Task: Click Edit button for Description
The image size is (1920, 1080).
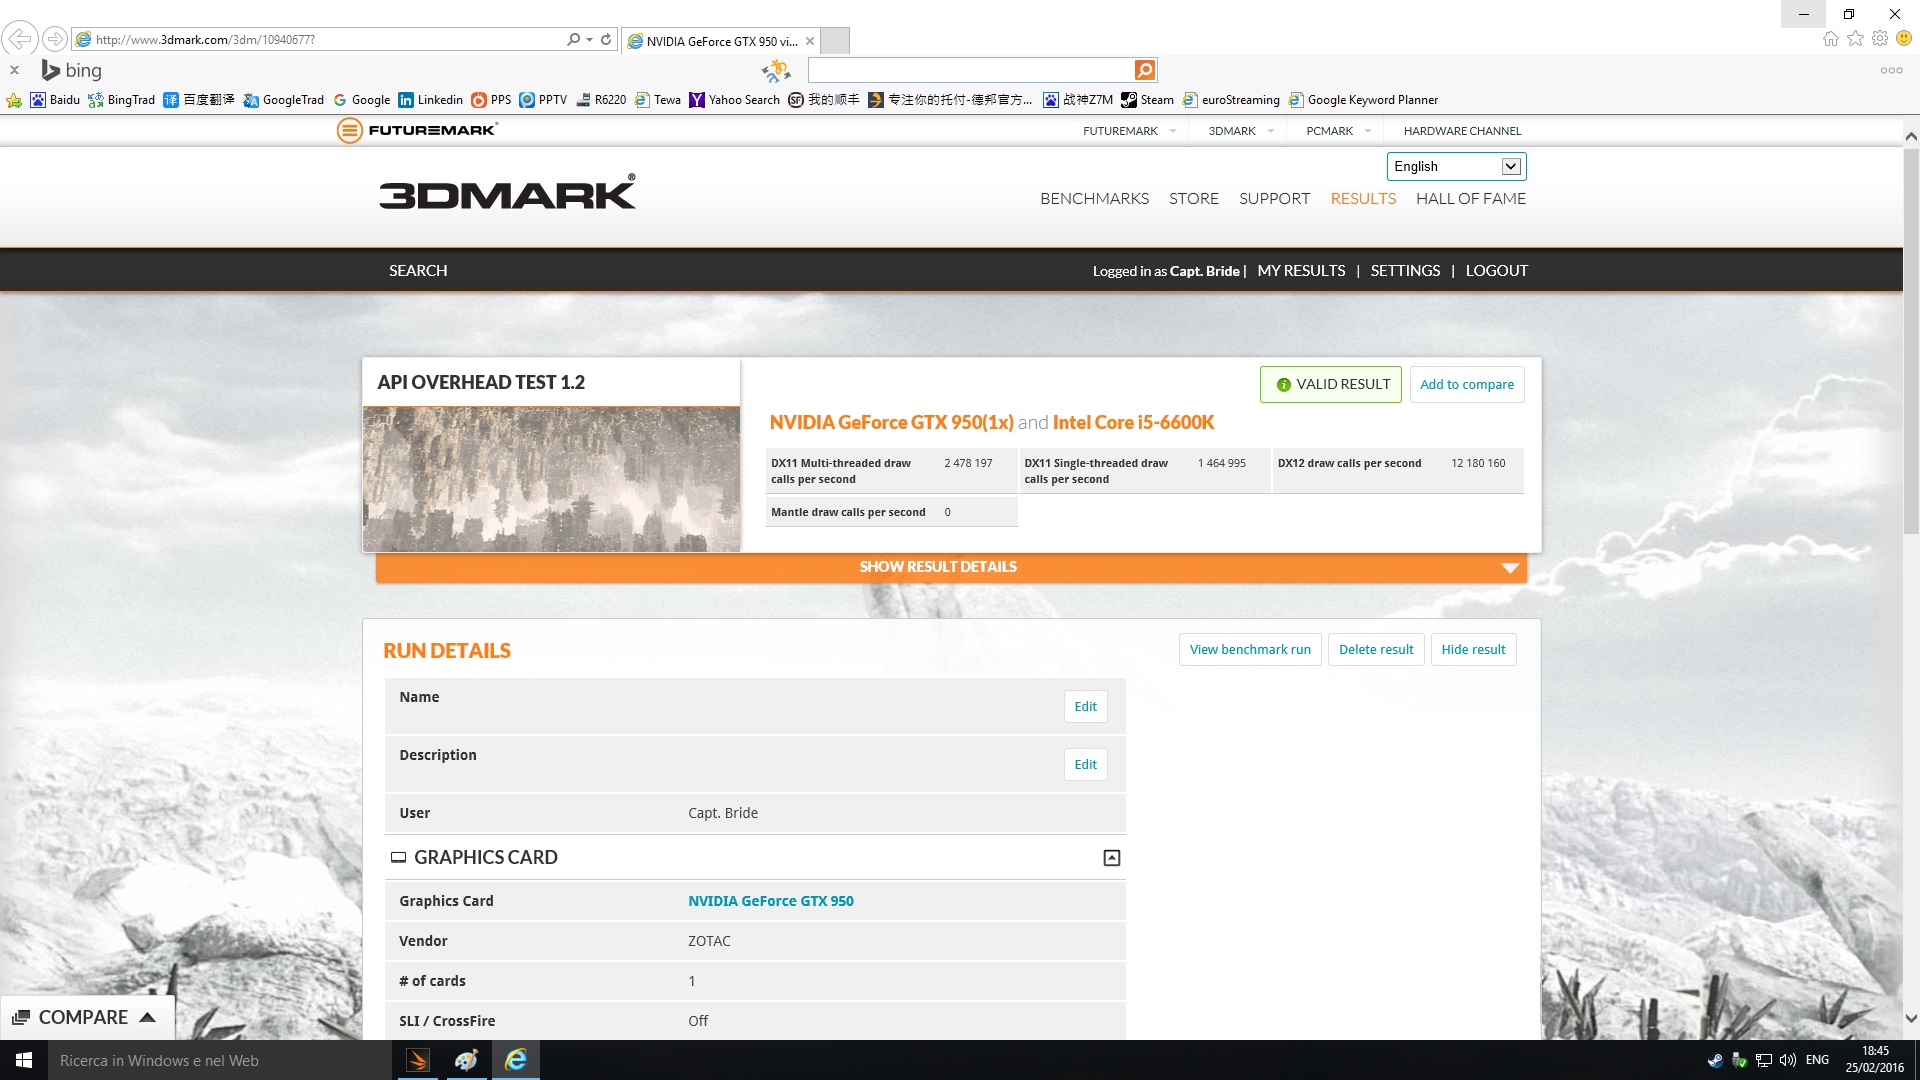Action: pyautogui.click(x=1085, y=765)
